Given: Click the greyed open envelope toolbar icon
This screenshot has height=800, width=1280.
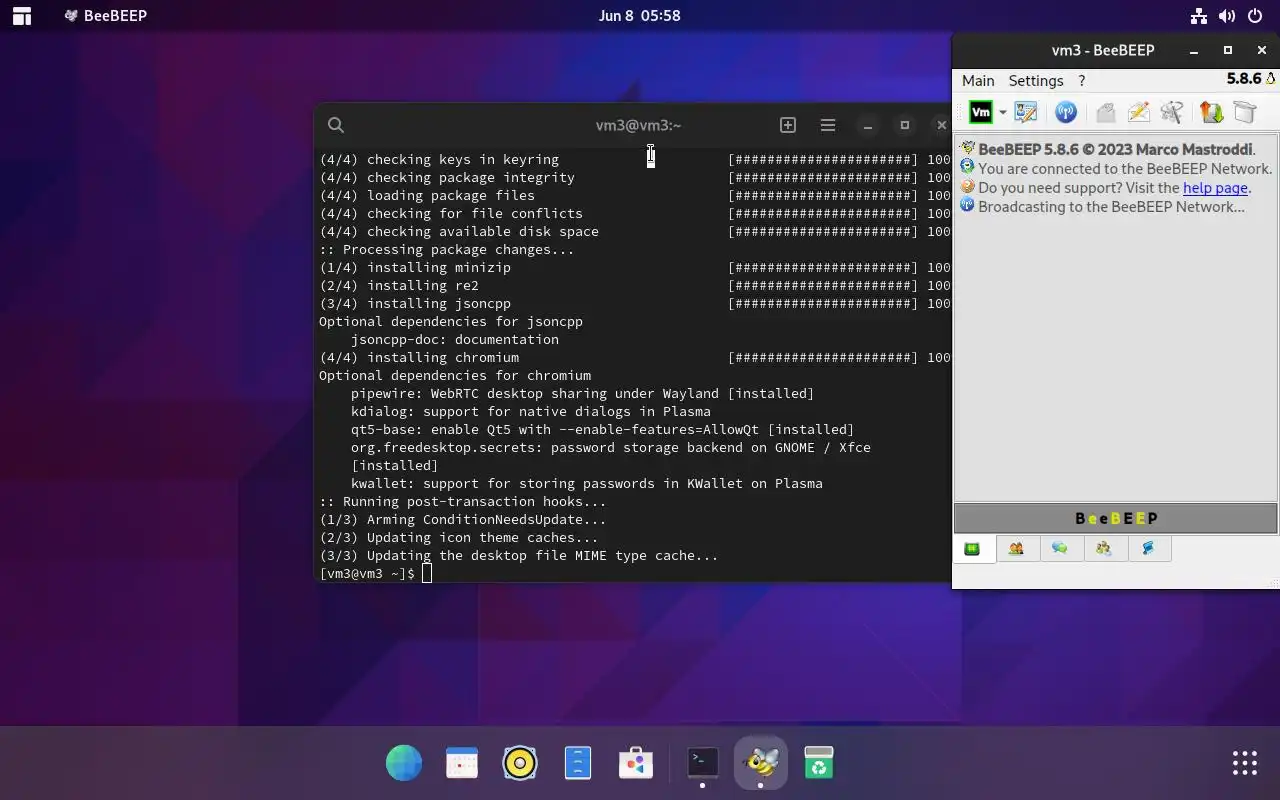Looking at the screenshot, I should coord(1105,112).
